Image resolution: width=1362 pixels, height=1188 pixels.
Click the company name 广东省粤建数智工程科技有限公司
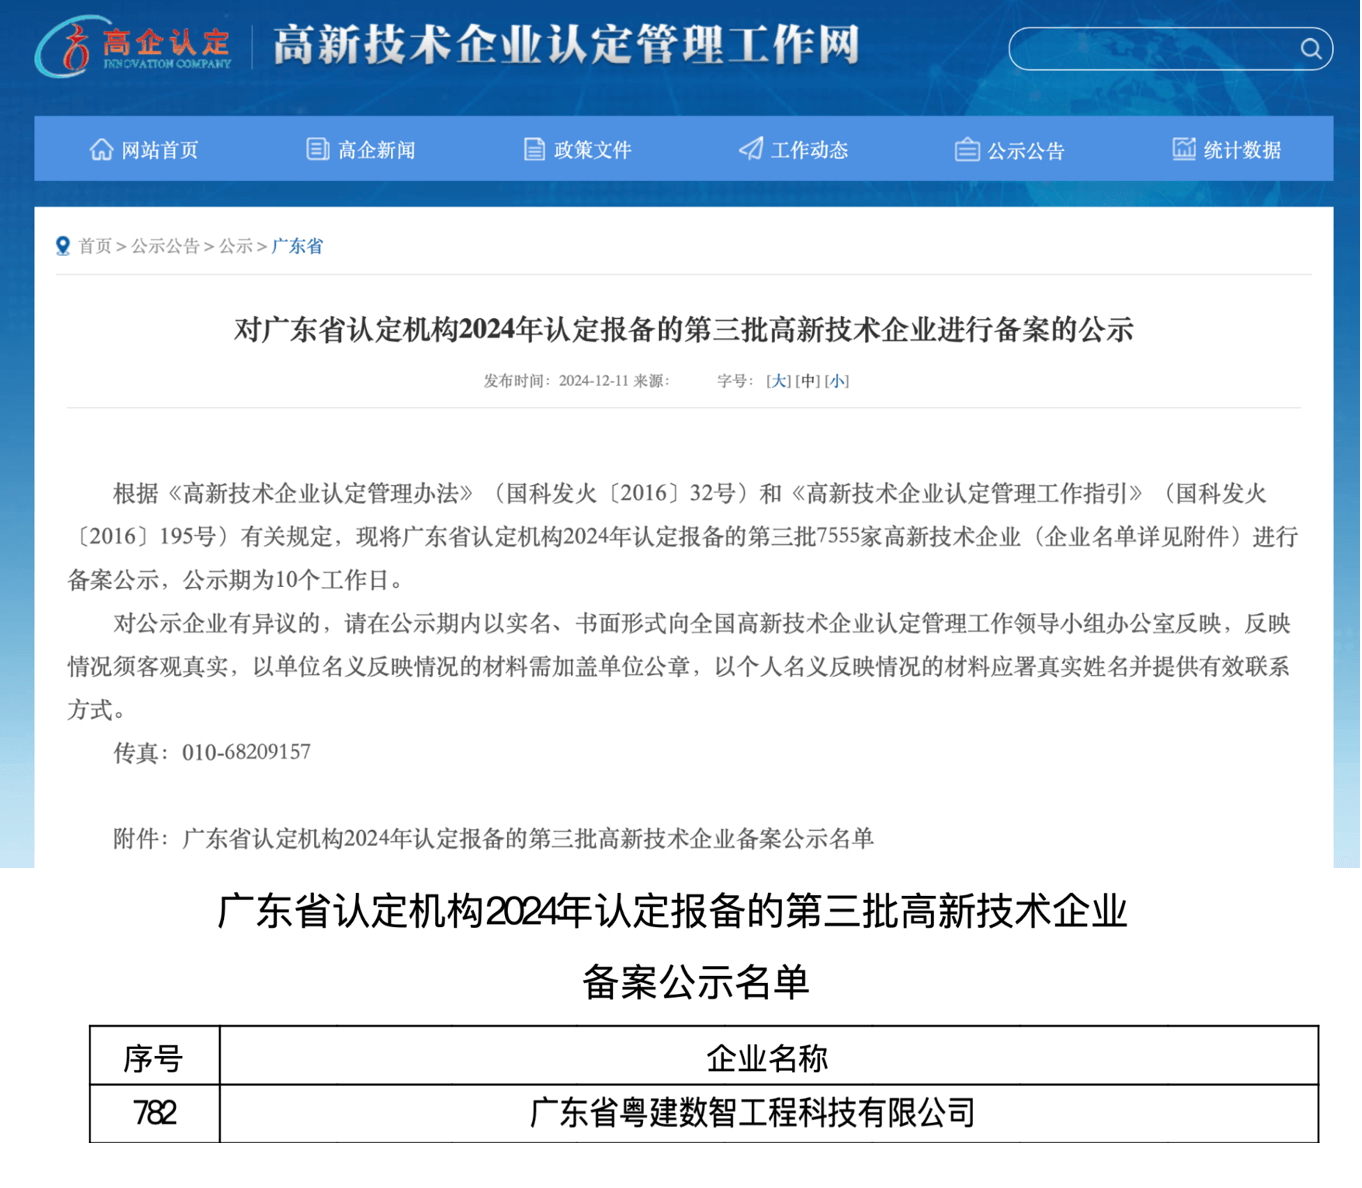tap(753, 1113)
